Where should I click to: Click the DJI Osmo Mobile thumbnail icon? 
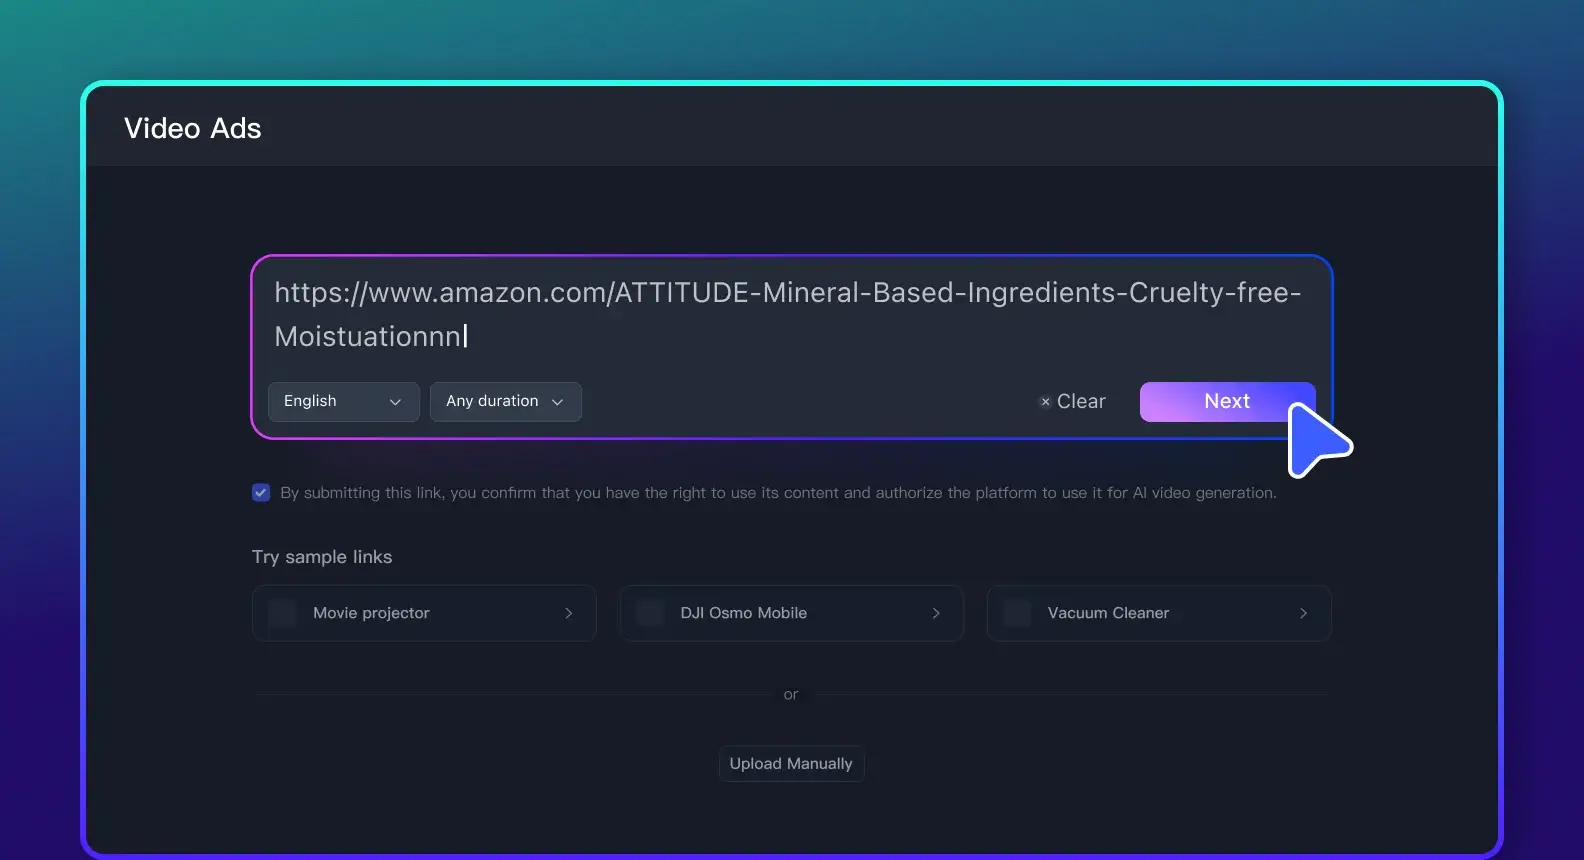(x=650, y=613)
